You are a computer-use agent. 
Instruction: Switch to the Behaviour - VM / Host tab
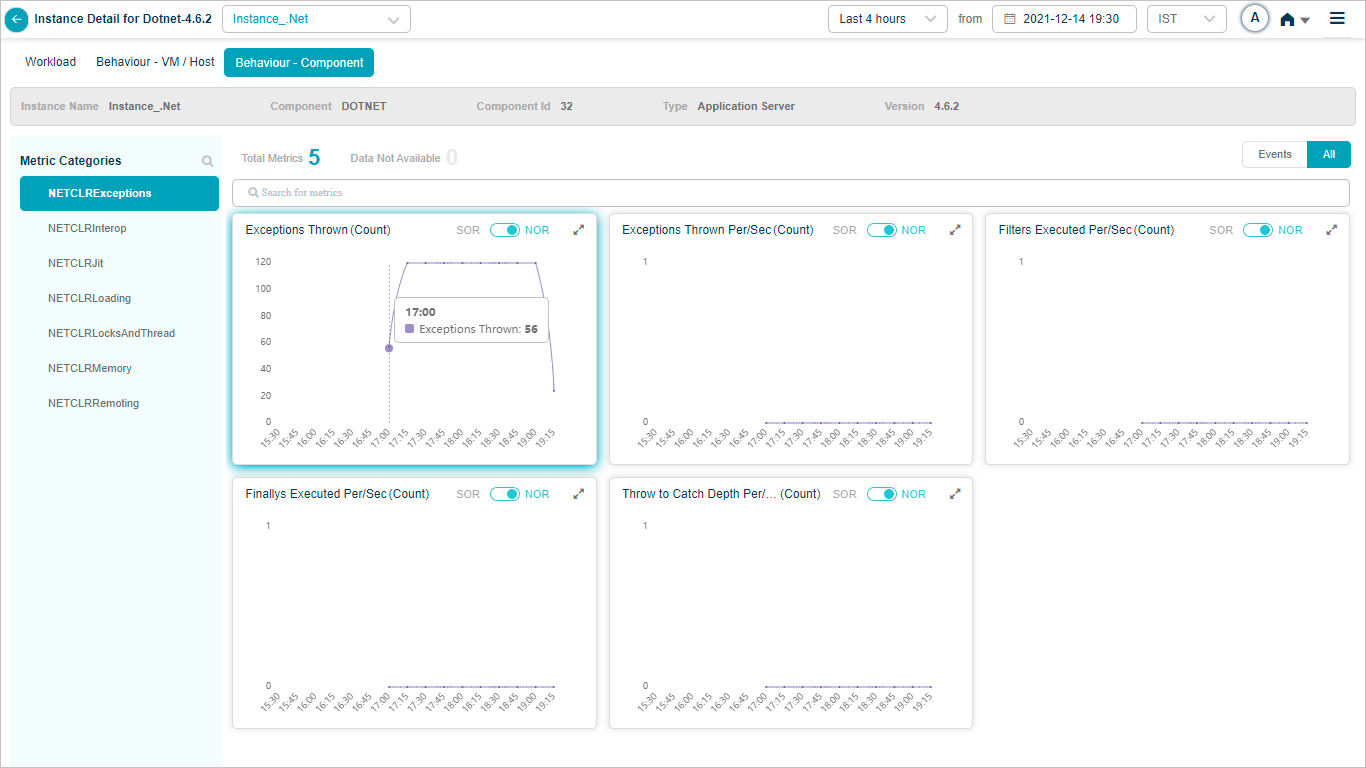(155, 62)
